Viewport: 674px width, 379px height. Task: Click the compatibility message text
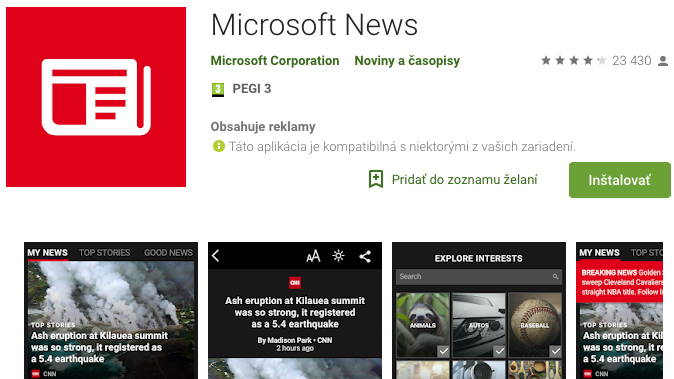[x=402, y=147]
